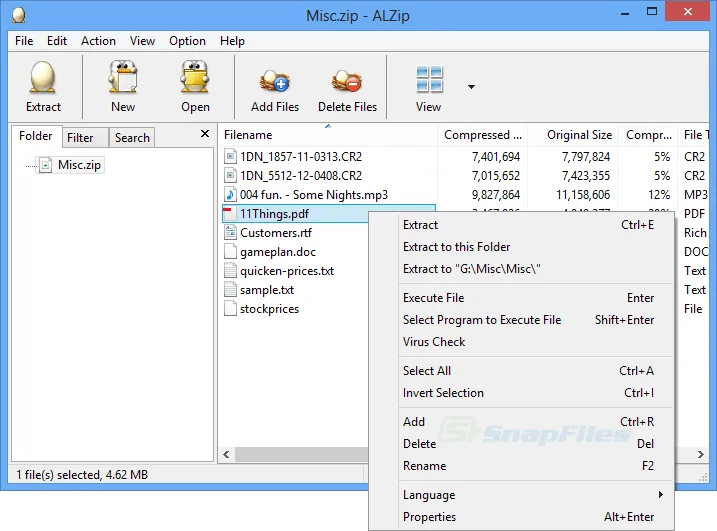Open the View dropdown arrow in toolbar

(x=471, y=86)
